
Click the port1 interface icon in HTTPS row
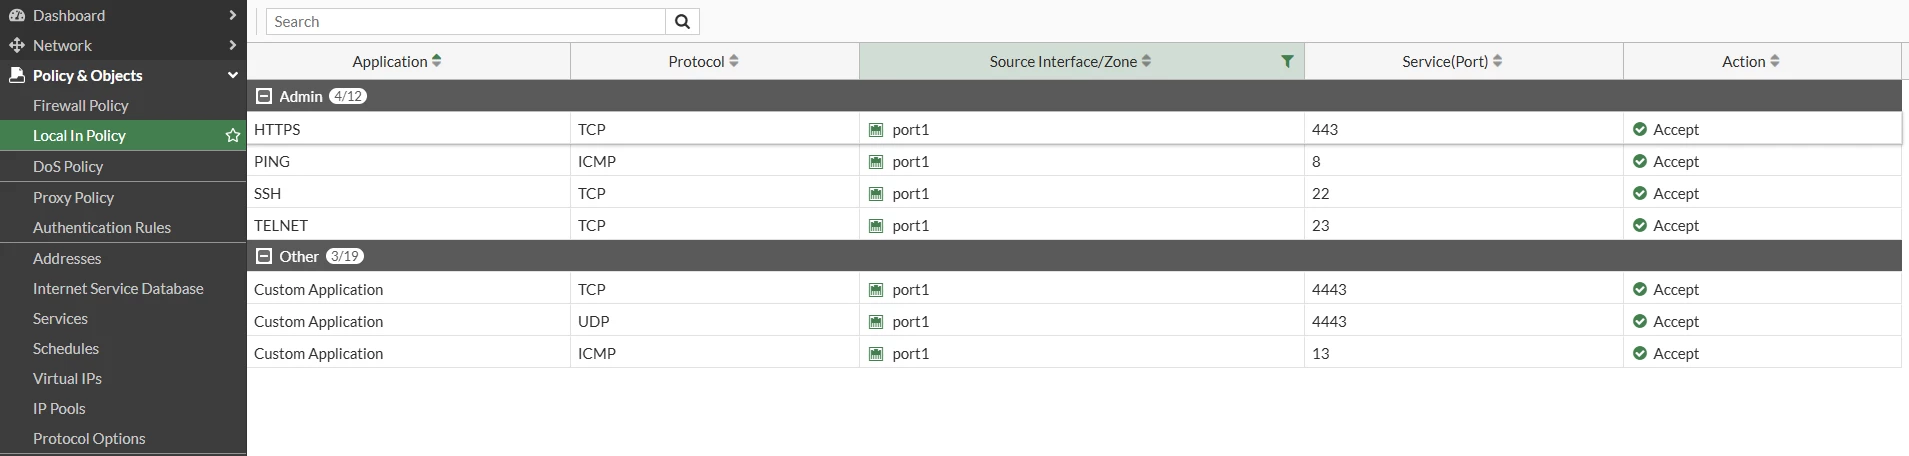[876, 130]
